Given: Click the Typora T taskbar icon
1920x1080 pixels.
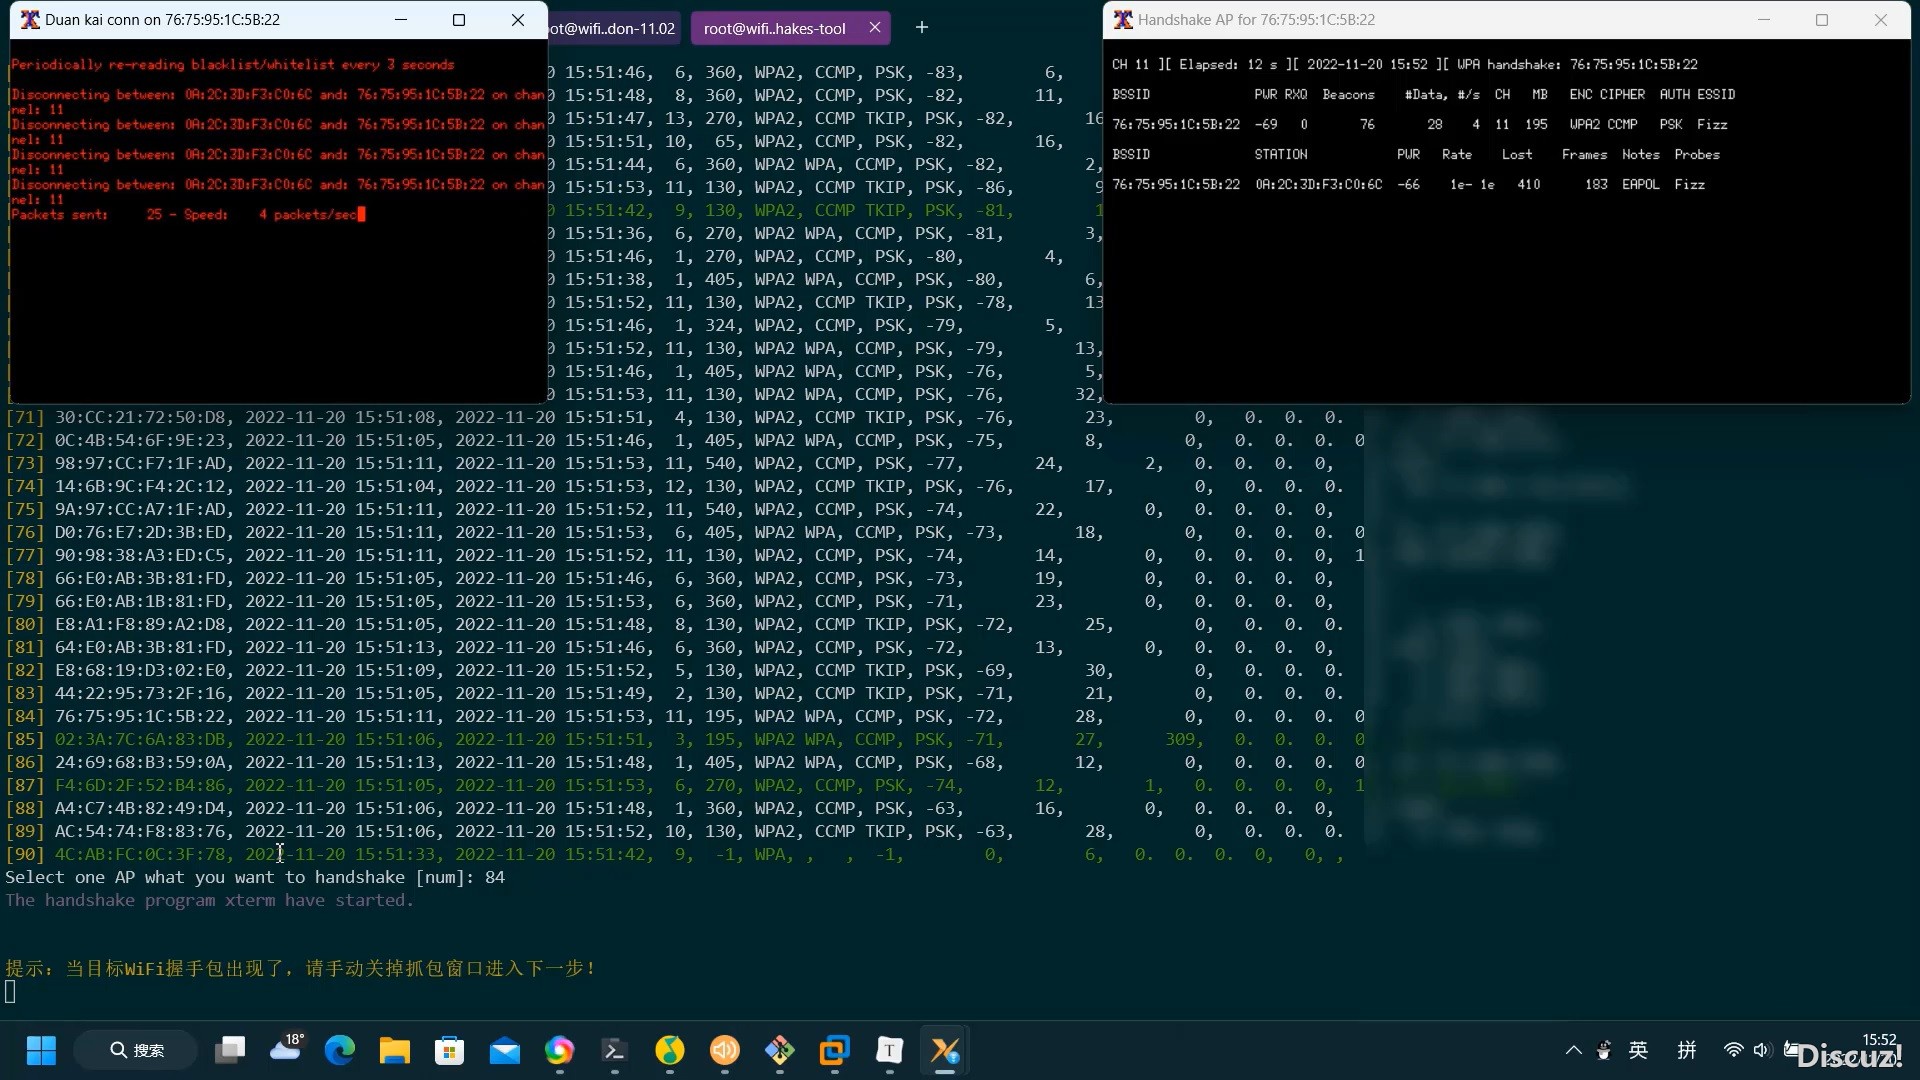Looking at the screenshot, I should tap(889, 1050).
